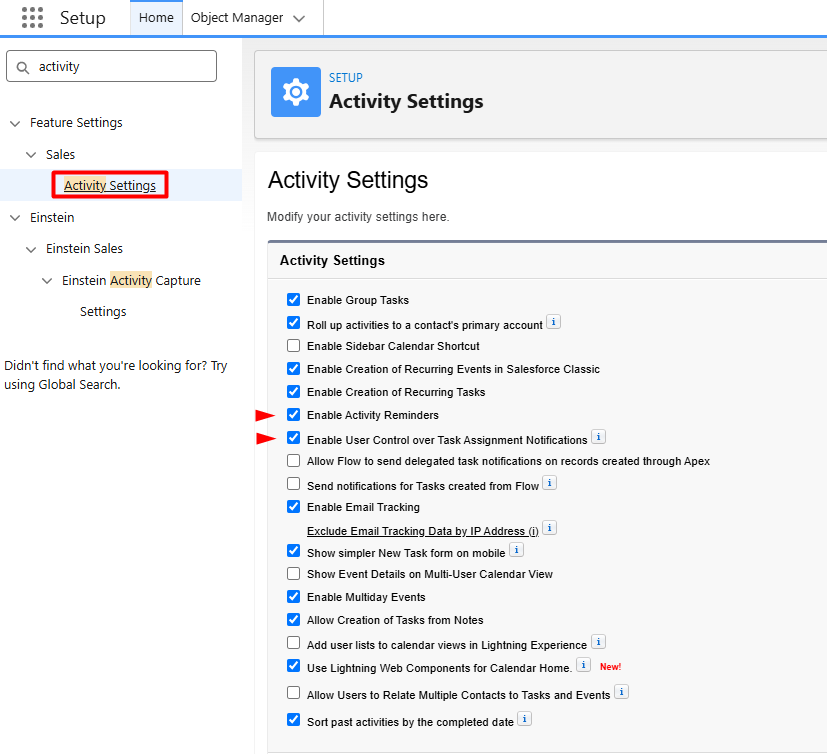This screenshot has width=827, height=754.
Task: Open info icon for Roll up activities
Action: click(553, 322)
